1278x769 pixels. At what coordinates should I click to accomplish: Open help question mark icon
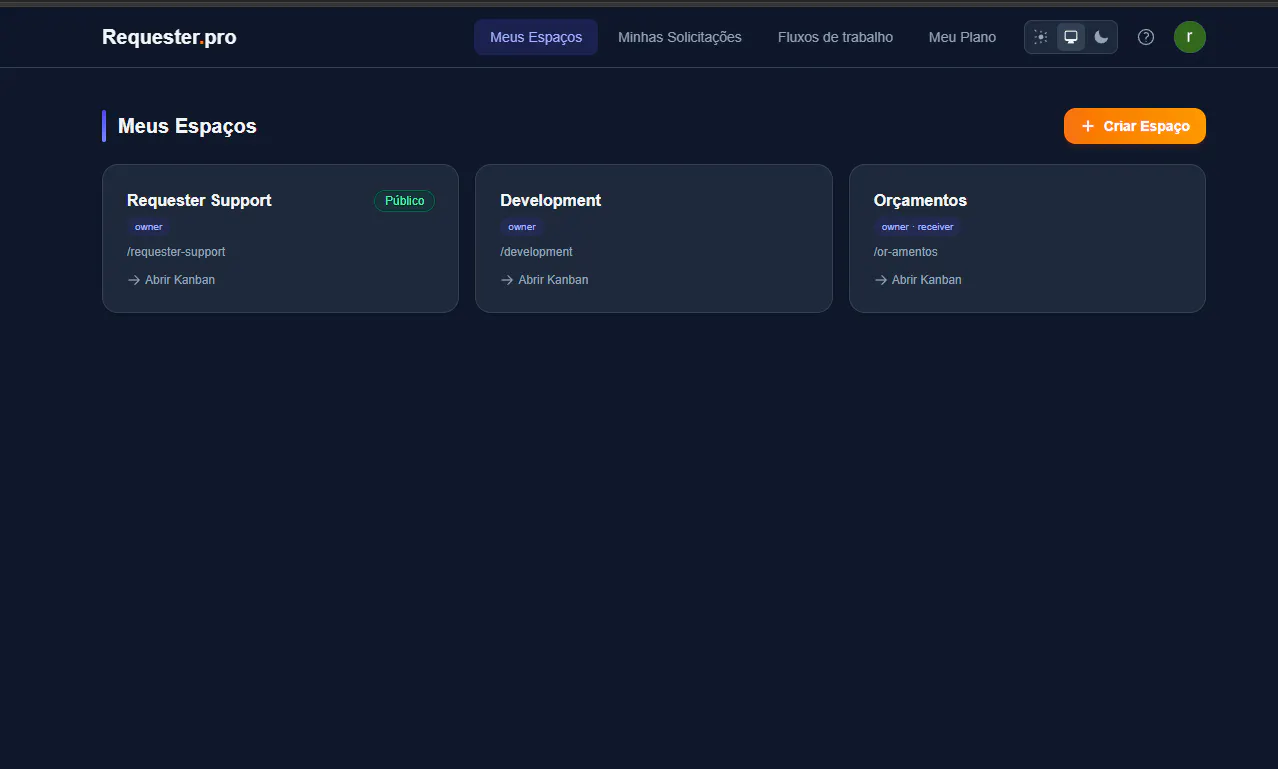click(1146, 37)
